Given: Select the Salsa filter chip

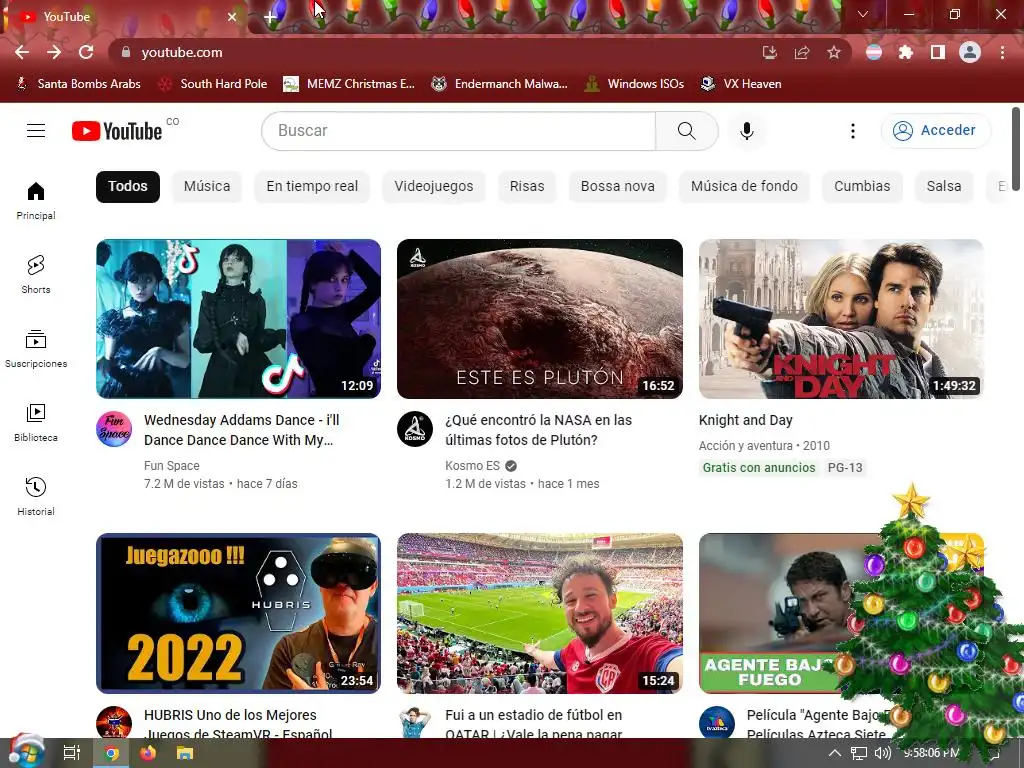Looking at the screenshot, I should tap(944, 186).
